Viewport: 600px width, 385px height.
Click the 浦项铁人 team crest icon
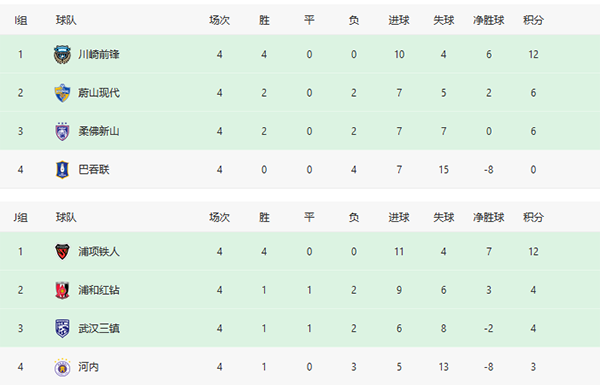tap(62, 252)
